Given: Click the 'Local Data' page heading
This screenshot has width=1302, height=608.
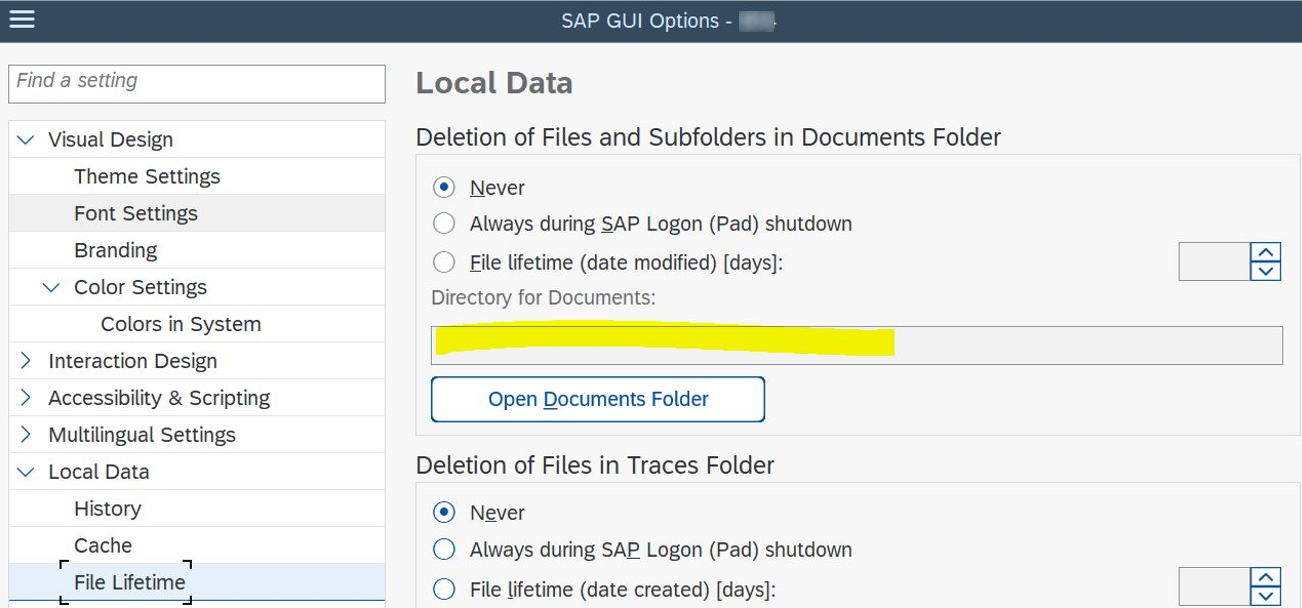Looking at the screenshot, I should [494, 83].
